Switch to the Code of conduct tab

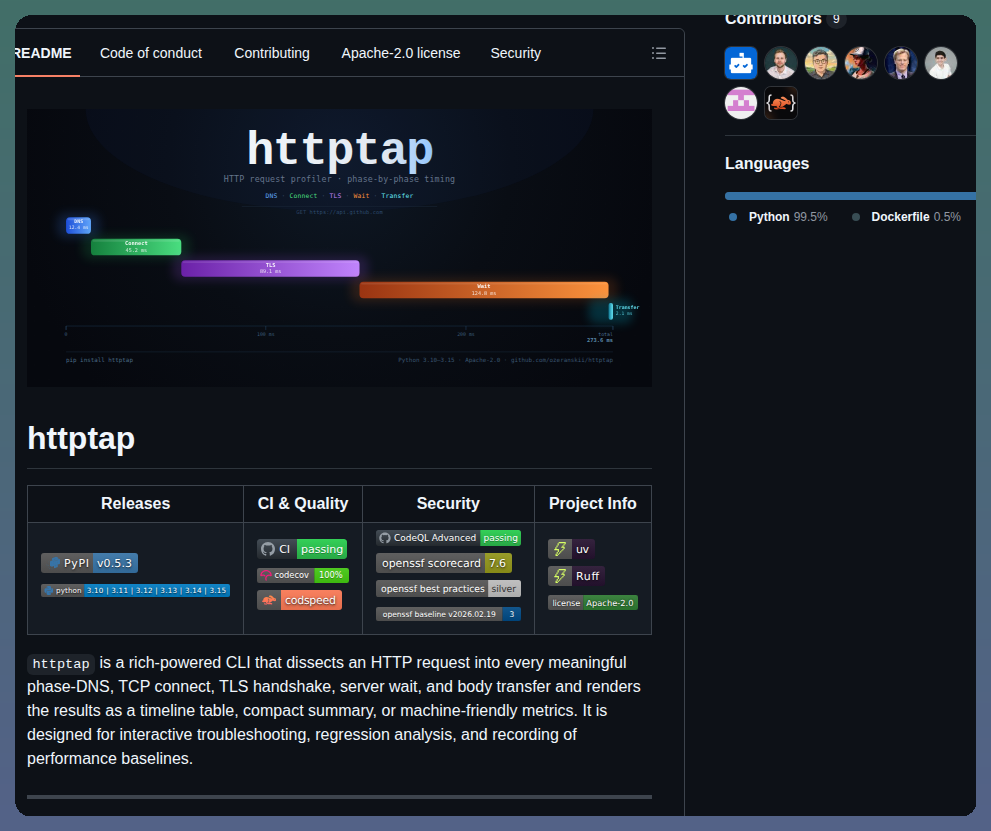(x=151, y=53)
